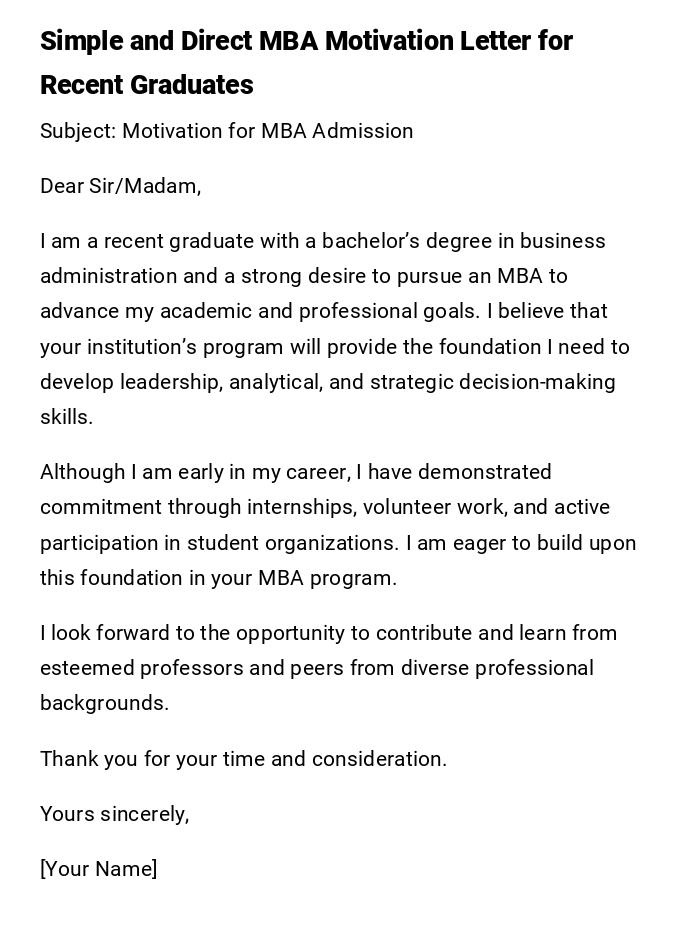The height and width of the screenshot is (931, 700).
Task: Click the "[Your Name]" placeholder
Action: 98,869
